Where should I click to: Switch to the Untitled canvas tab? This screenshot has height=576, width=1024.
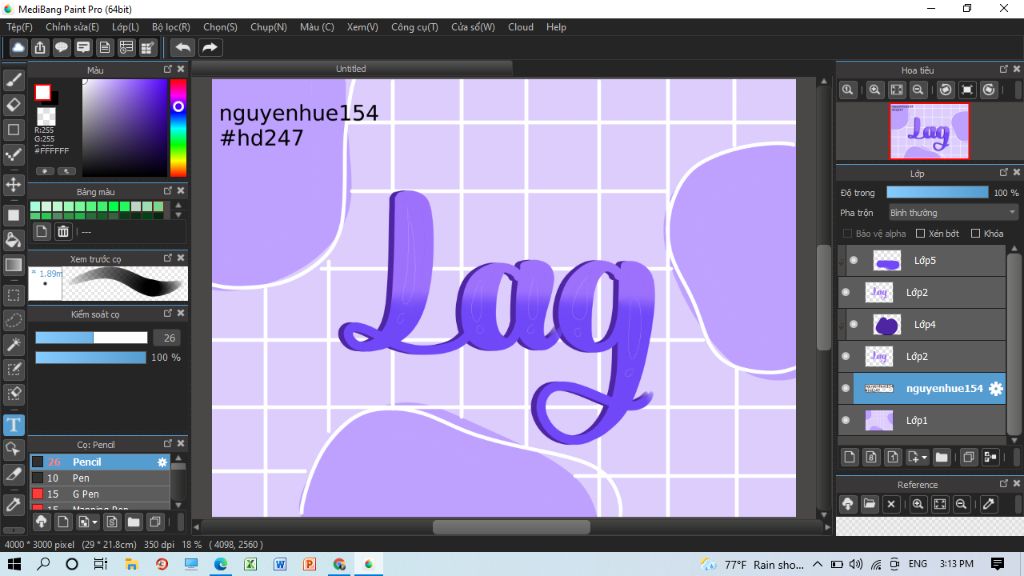351,69
